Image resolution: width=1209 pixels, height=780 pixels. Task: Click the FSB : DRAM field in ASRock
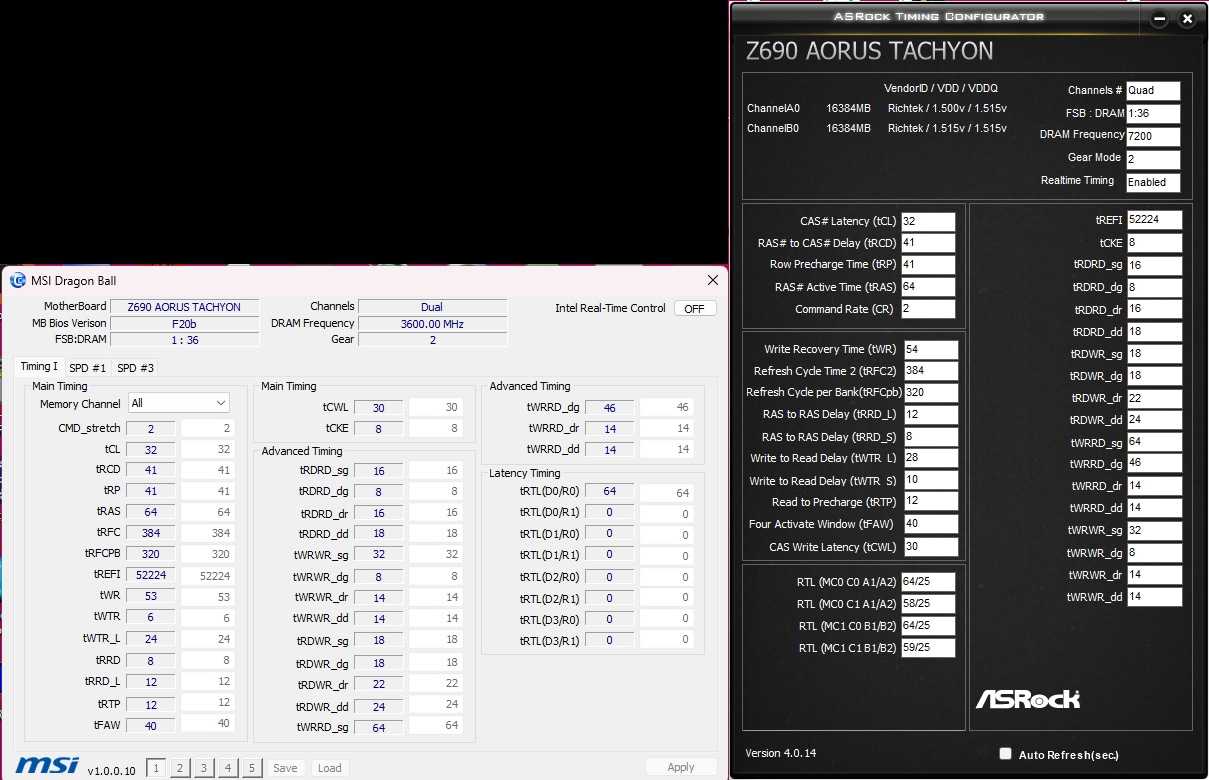pos(1153,113)
